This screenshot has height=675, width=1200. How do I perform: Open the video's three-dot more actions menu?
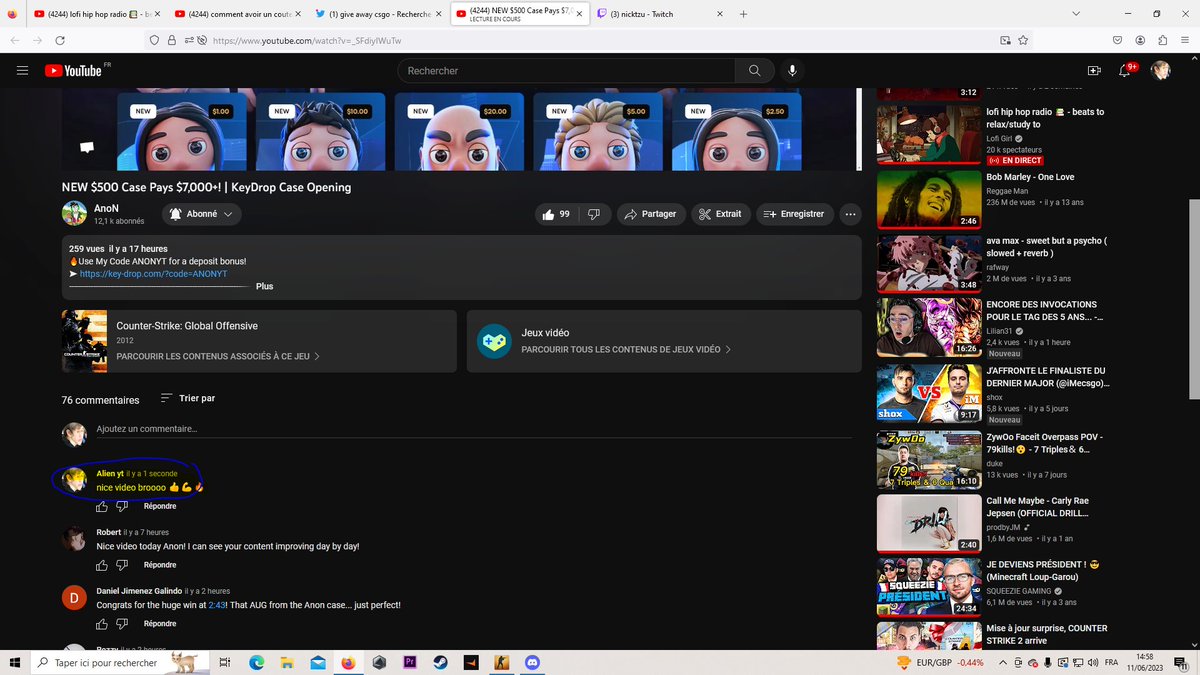(x=850, y=214)
